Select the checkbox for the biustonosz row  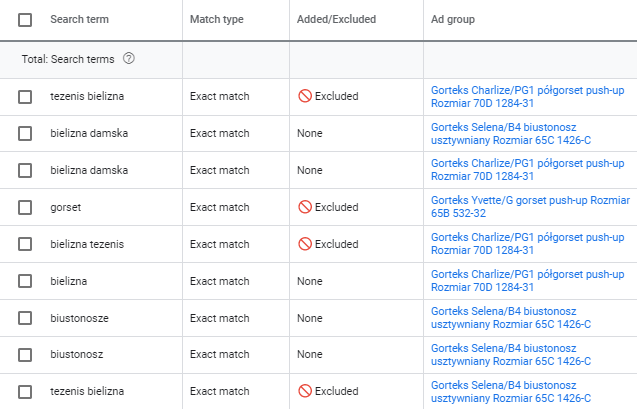coord(25,355)
